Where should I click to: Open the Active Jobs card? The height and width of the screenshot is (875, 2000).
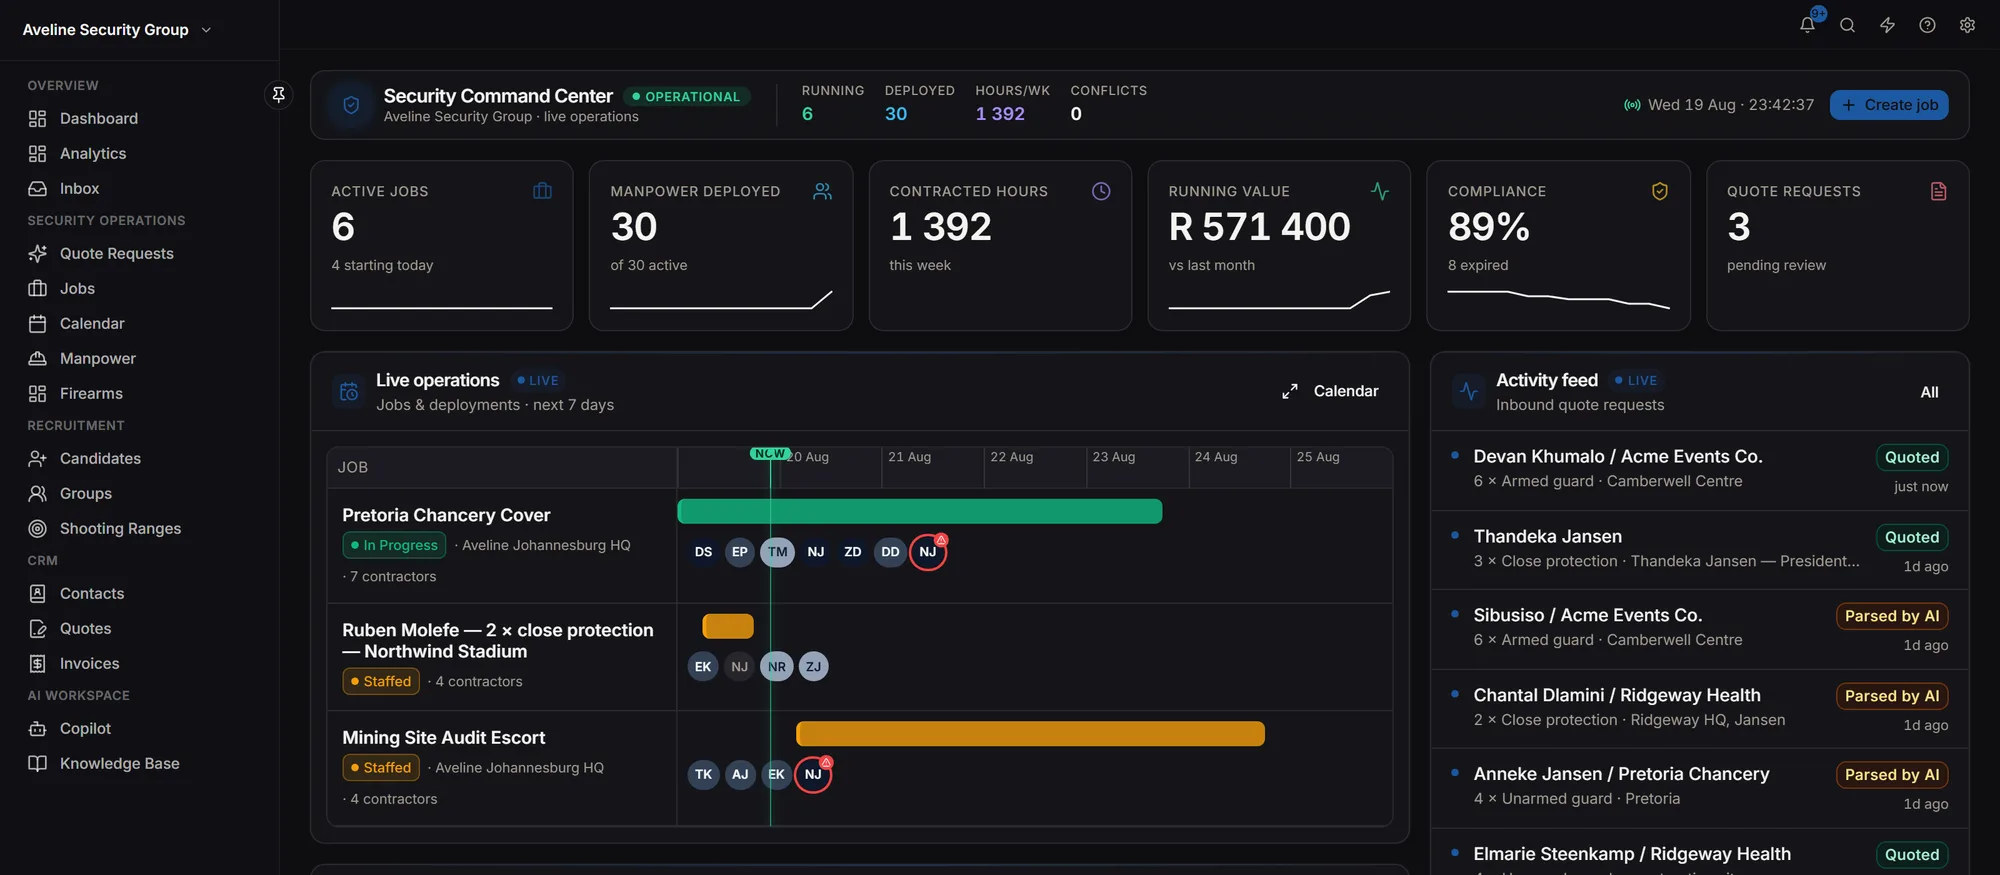[442, 246]
